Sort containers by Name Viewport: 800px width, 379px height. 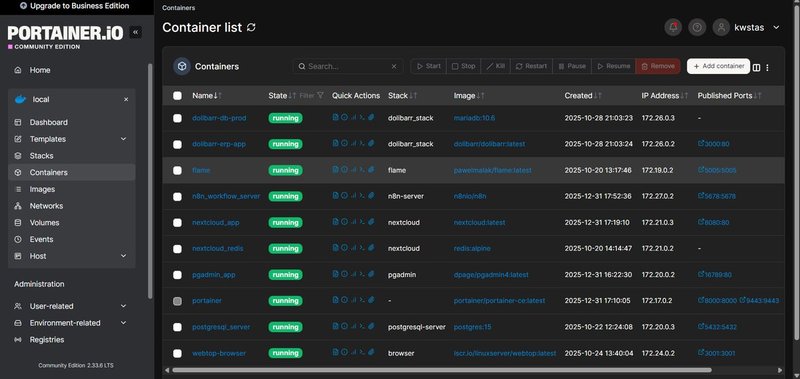(x=207, y=95)
